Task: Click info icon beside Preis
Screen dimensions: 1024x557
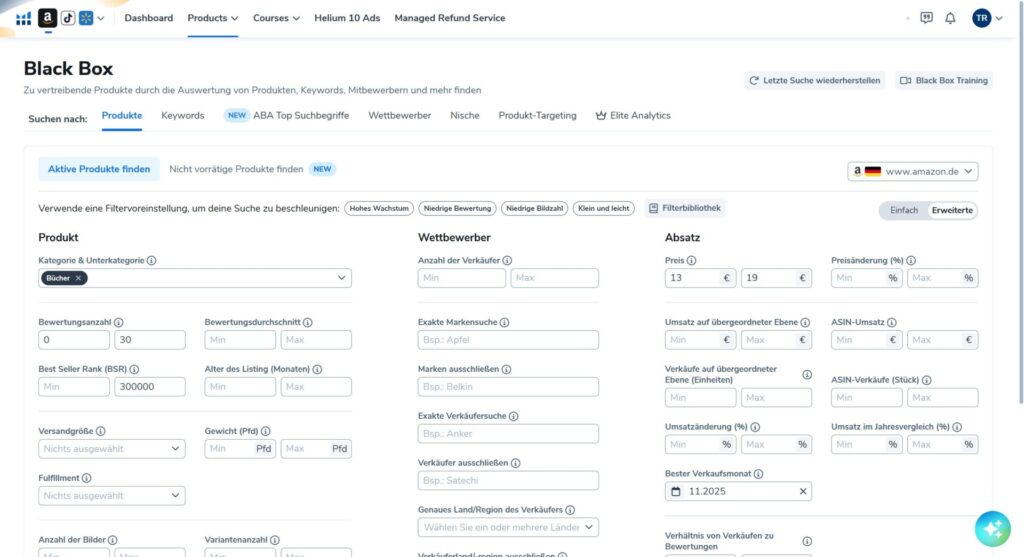Action: pyautogui.click(x=692, y=261)
